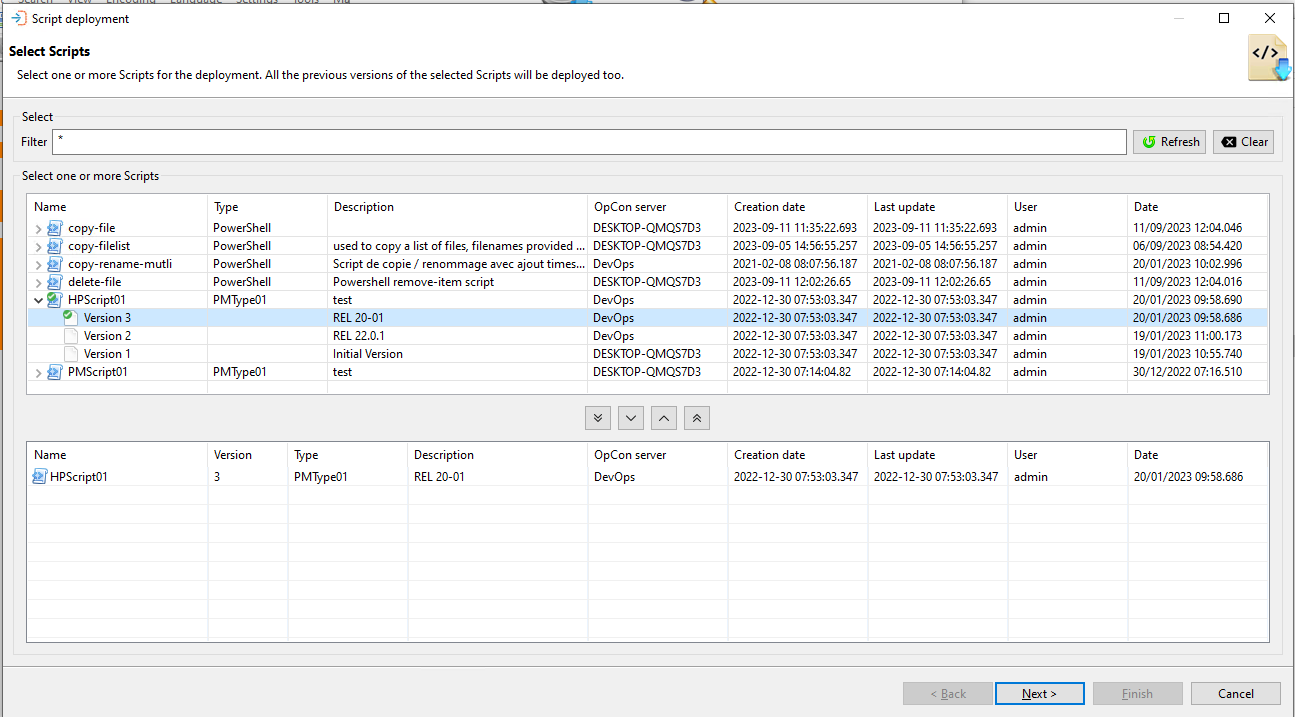This screenshot has height=717, width=1295.
Task: Click the copy-filelist script icon
Action: tap(55, 246)
